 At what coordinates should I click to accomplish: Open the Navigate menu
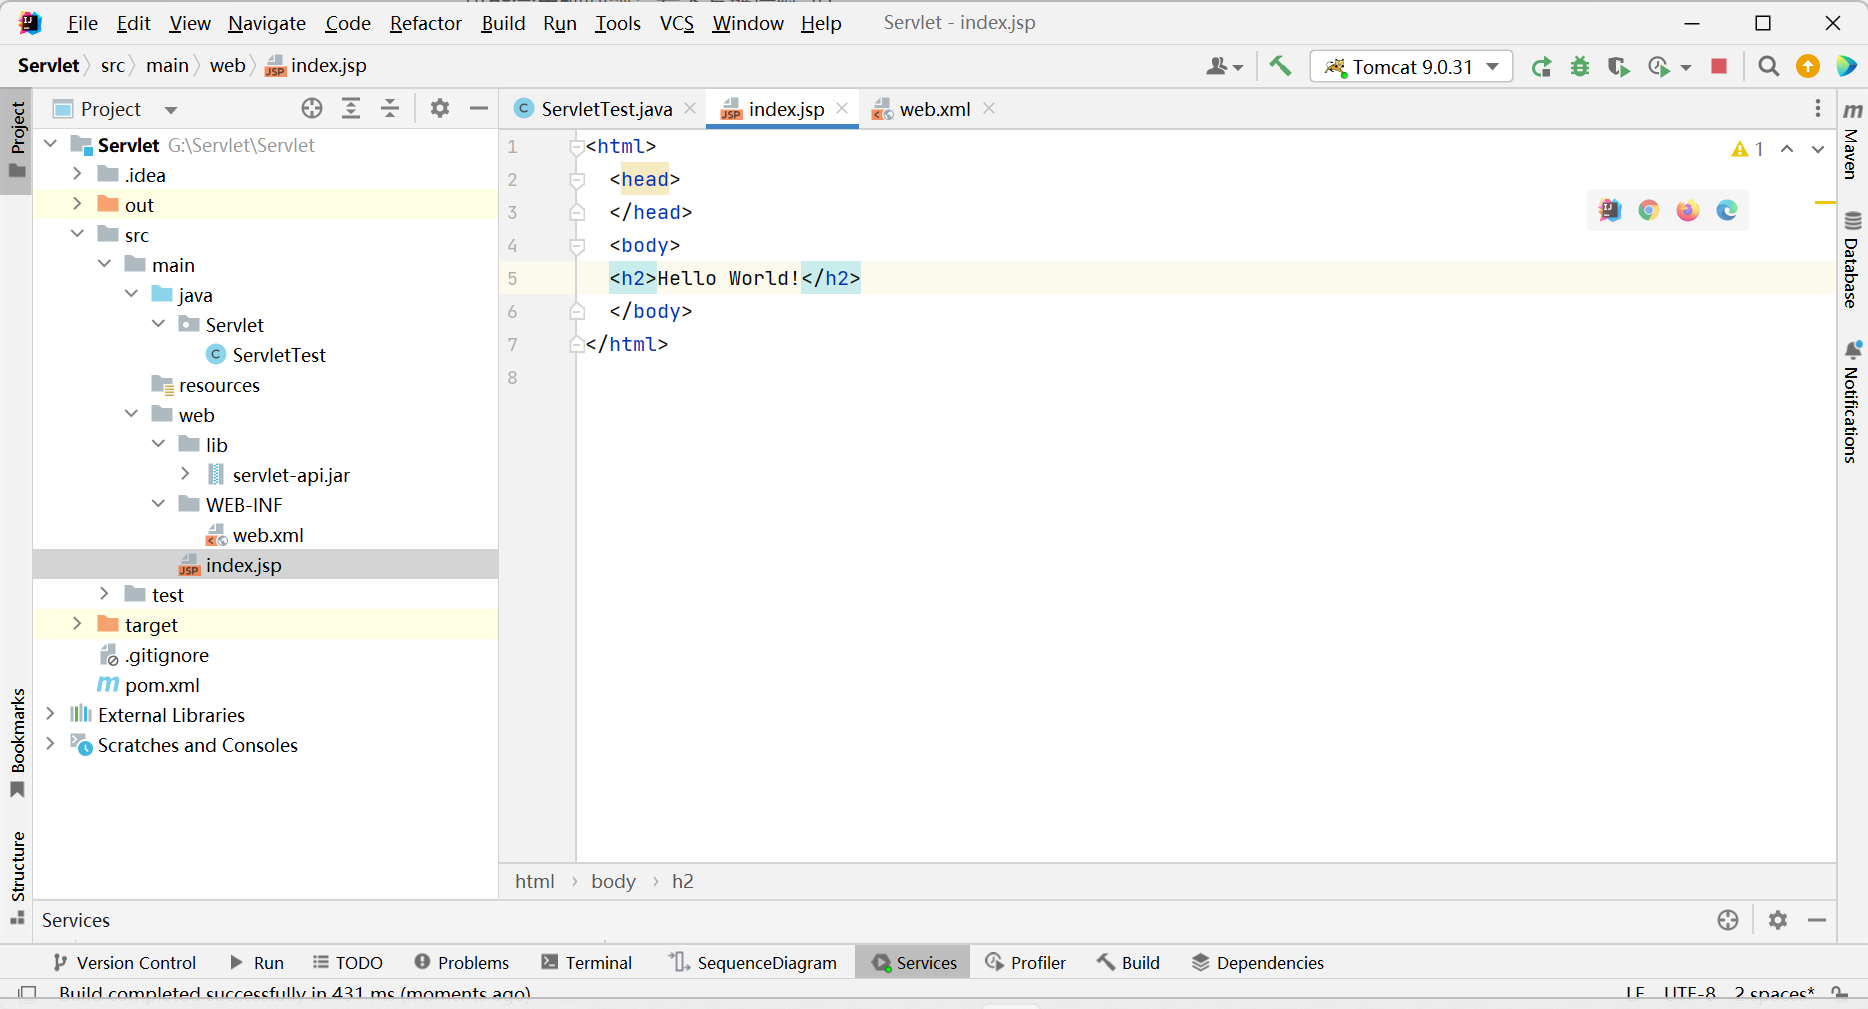click(x=267, y=23)
